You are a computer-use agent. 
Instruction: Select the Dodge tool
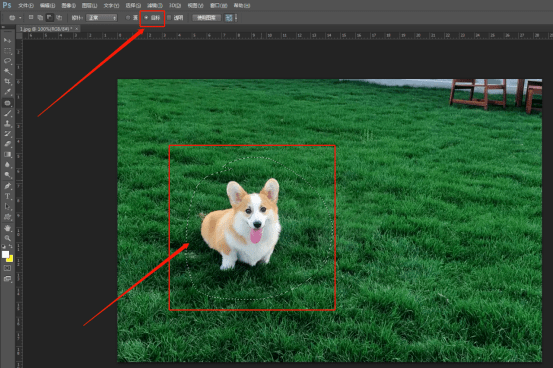(x=7, y=175)
